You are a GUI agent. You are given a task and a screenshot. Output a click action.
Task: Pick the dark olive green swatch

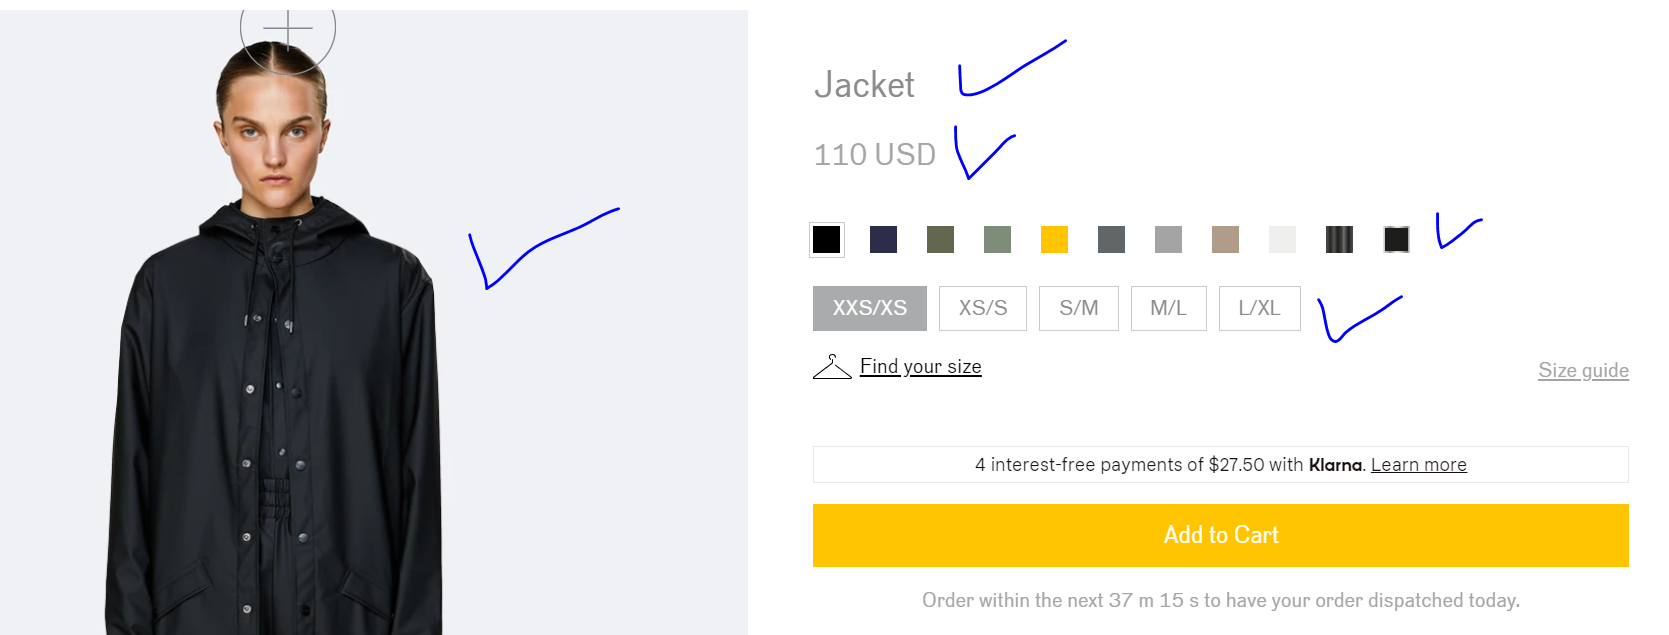click(x=941, y=240)
